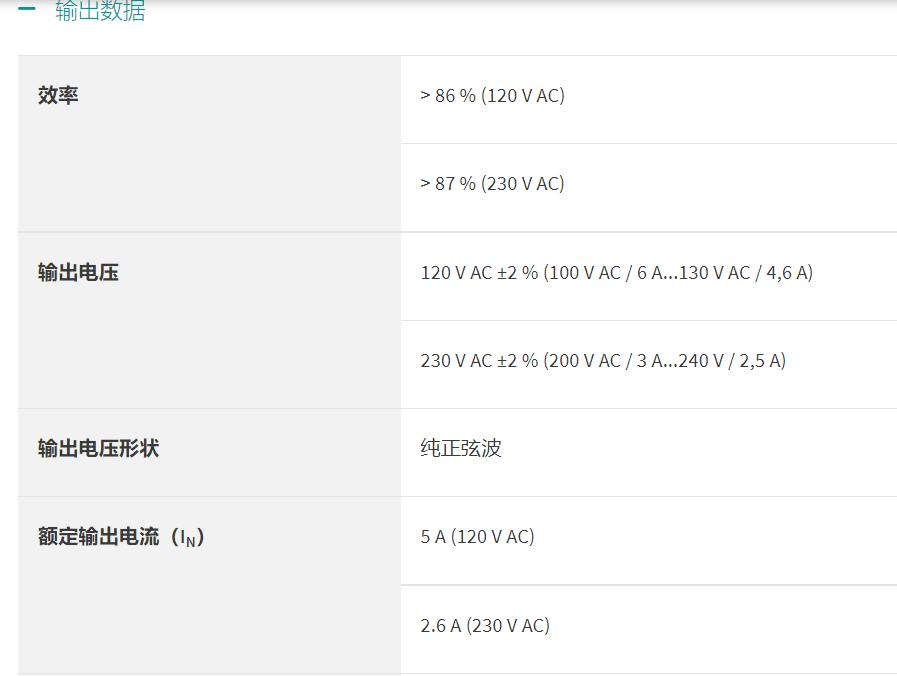Click (120 V AC) beside 5 A

(x=492, y=537)
